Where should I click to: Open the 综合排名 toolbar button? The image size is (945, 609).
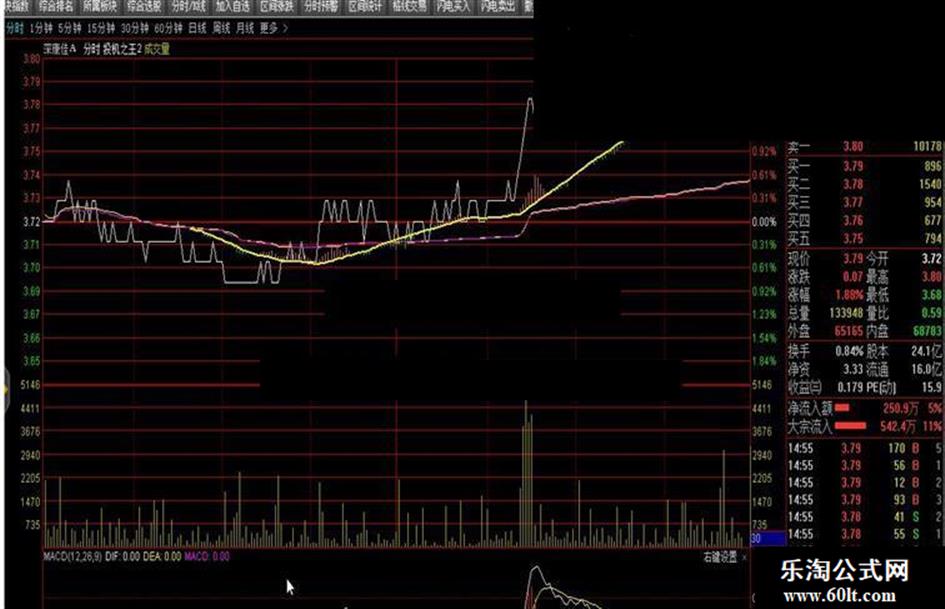(56, 7)
